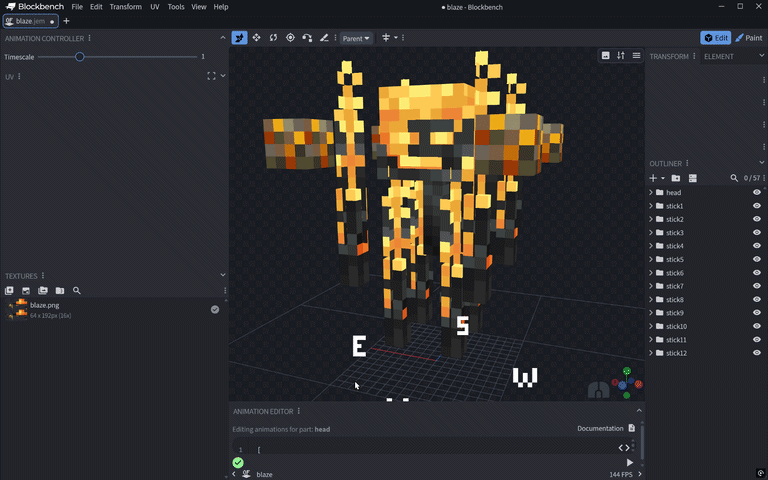This screenshot has height=480, width=768.
Task: Select the Move tool in toolbar
Action: click(x=240, y=38)
